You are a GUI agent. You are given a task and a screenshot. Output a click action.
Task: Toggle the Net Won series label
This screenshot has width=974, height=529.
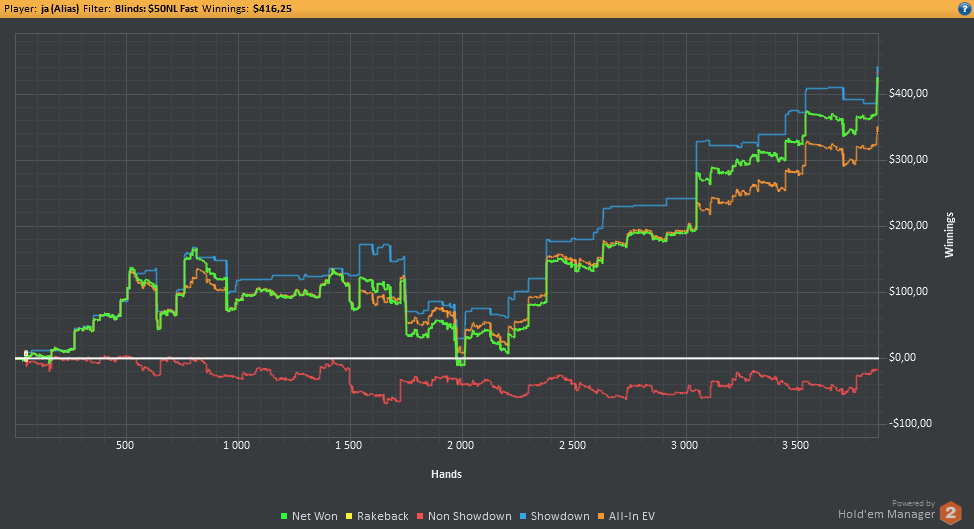point(314,516)
